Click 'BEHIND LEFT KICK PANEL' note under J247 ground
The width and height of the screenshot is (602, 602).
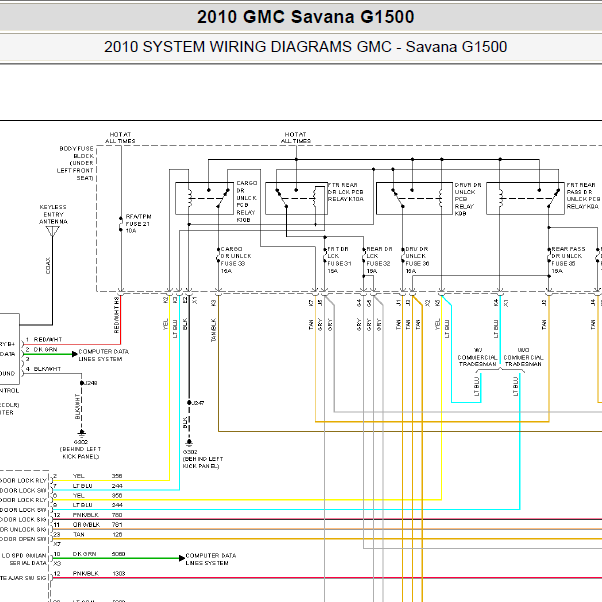[203, 462]
